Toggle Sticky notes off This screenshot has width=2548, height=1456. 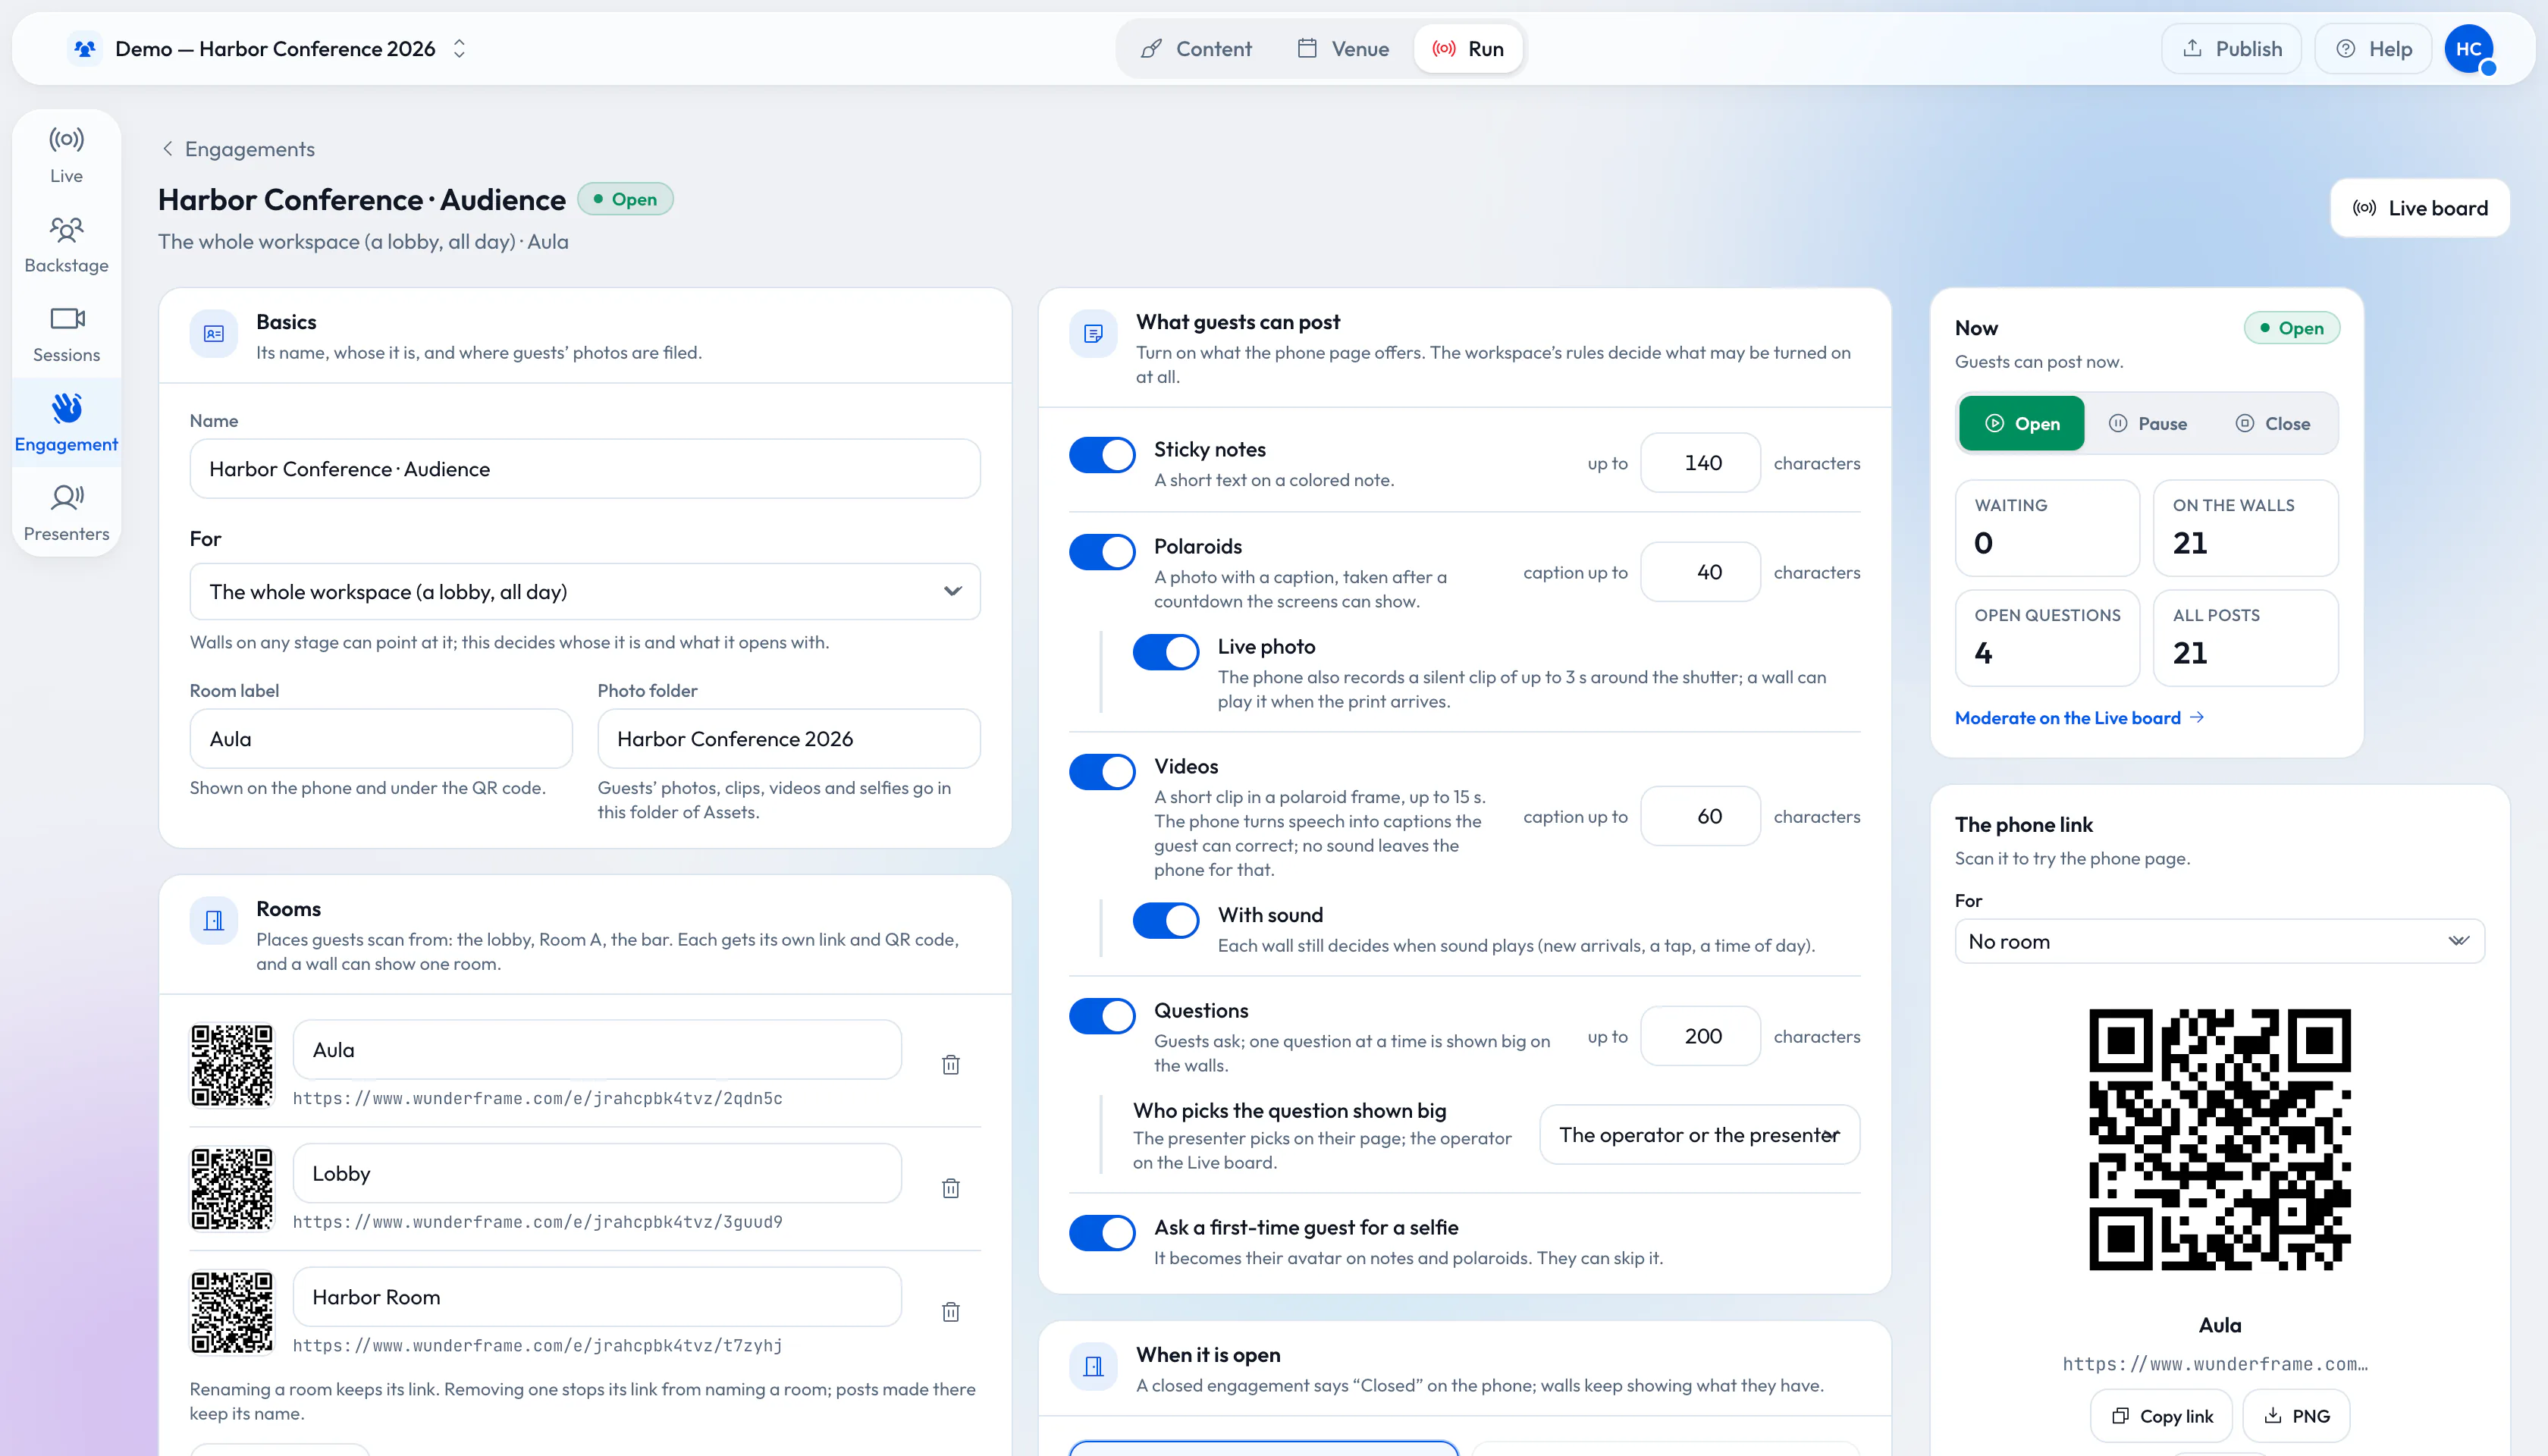1102,455
